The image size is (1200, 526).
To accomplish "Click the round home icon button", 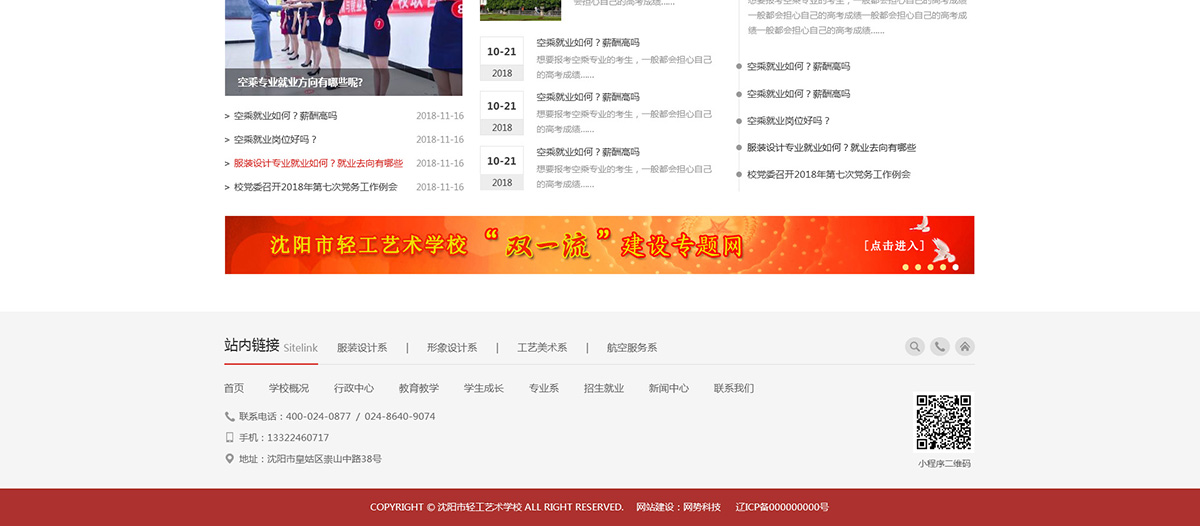I will (x=965, y=347).
